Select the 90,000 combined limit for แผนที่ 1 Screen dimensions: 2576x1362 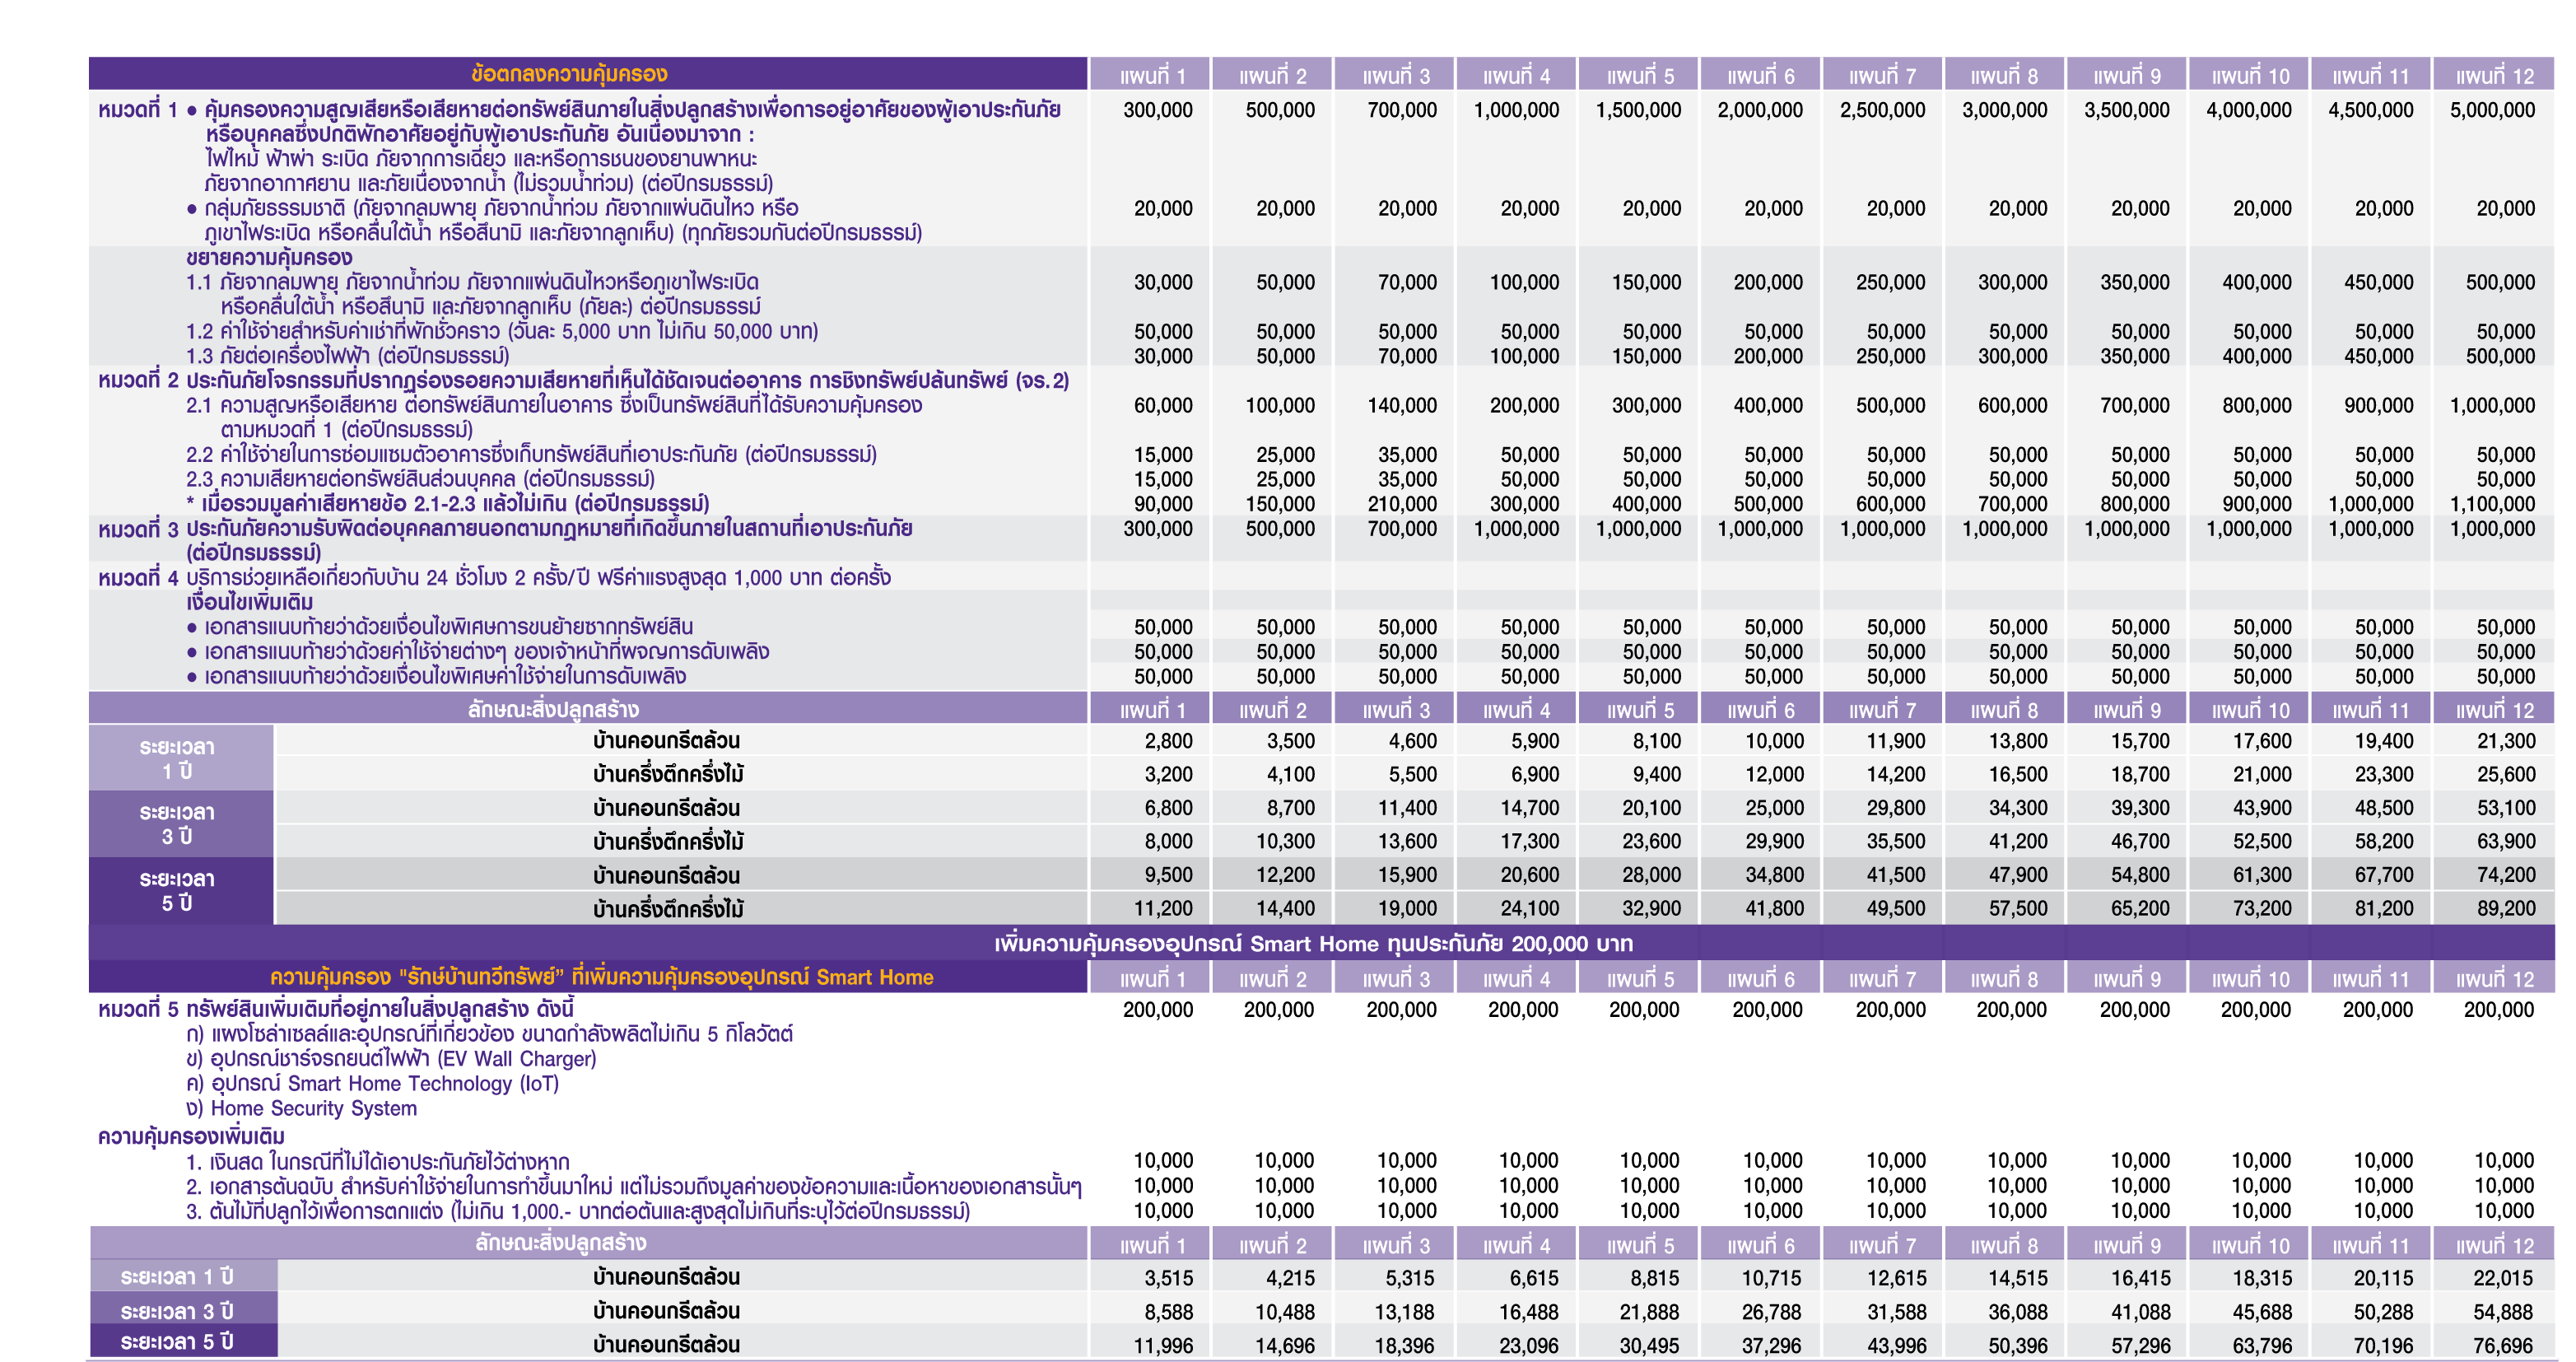click(1163, 504)
